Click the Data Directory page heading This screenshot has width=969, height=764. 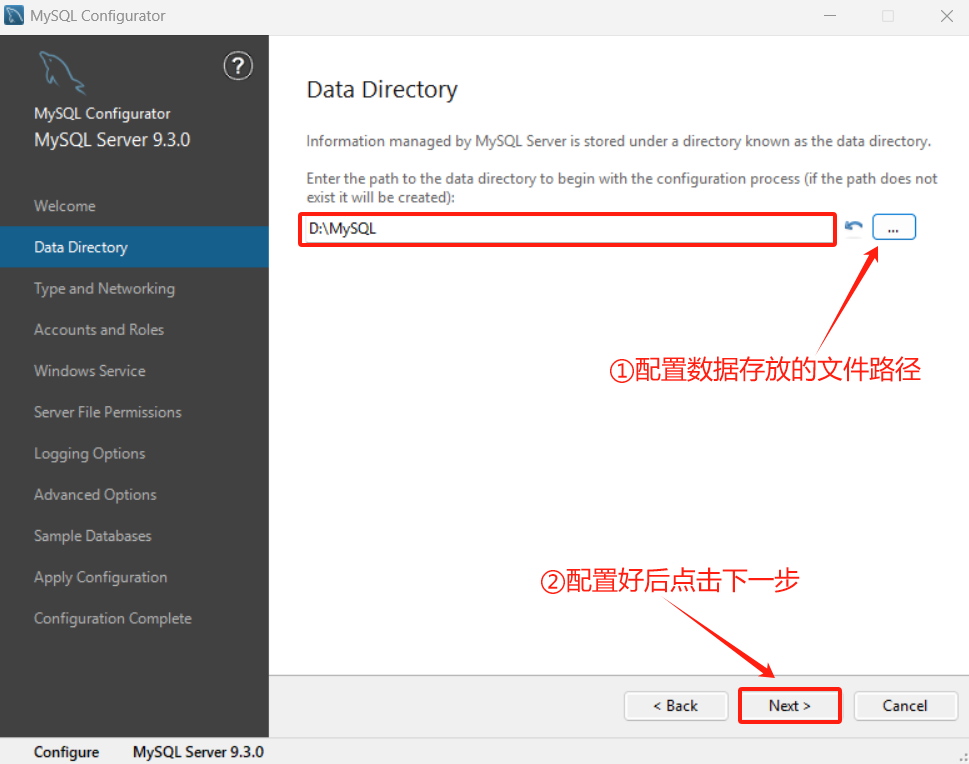[382, 90]
